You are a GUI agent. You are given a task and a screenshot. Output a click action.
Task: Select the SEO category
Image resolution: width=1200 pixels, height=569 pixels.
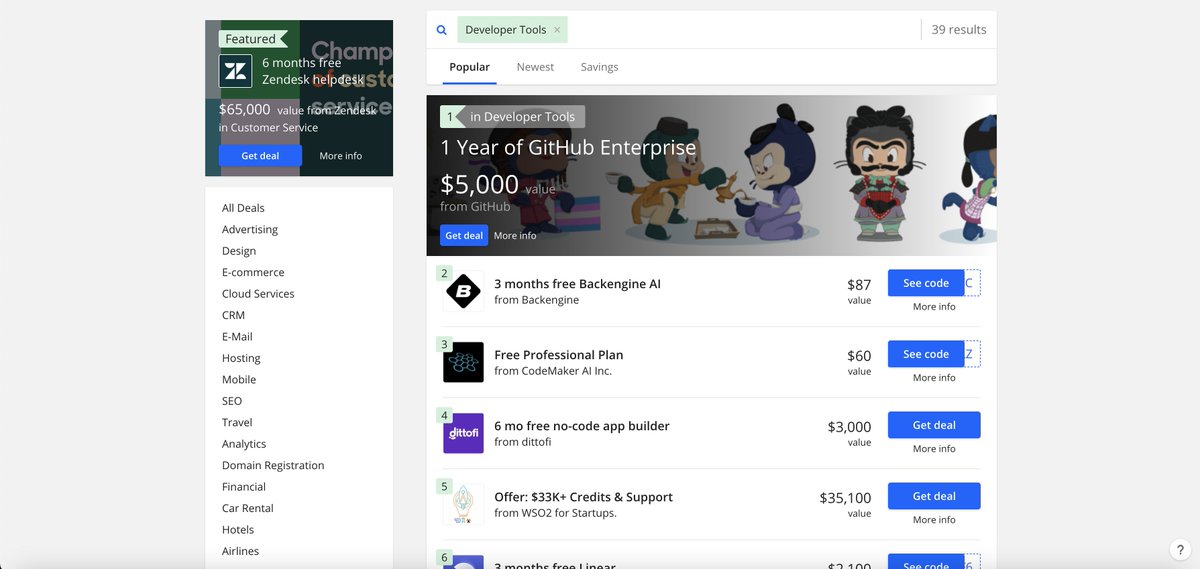(232, 401)
